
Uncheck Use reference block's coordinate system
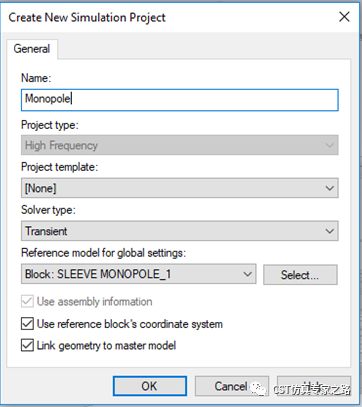tap(27, 324)
